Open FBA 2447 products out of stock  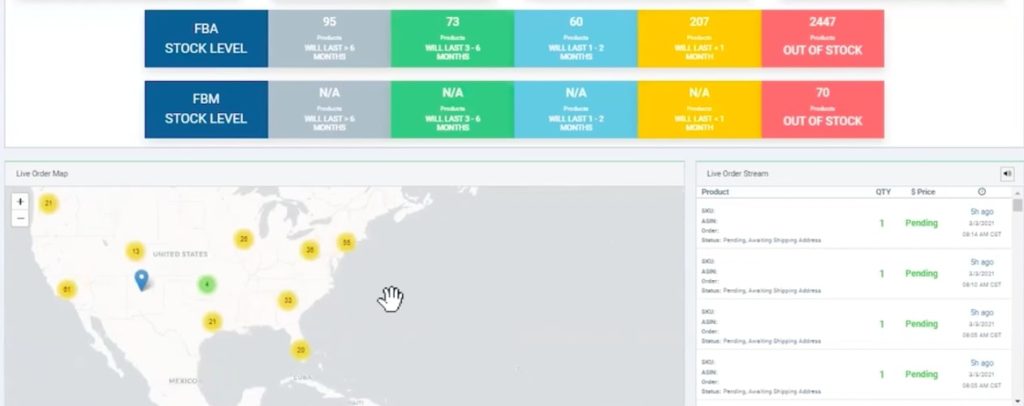click(823, 39)
